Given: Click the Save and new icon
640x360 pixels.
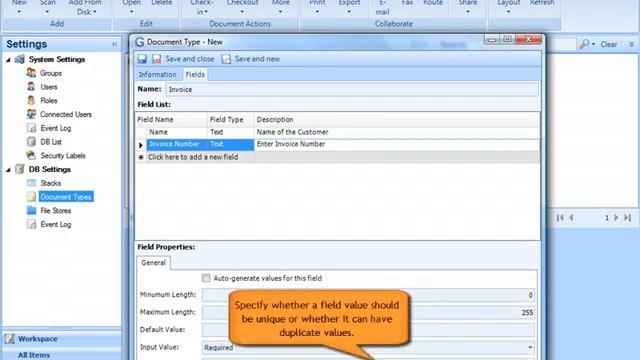Looking at the screenshot, I should (226, 59).
